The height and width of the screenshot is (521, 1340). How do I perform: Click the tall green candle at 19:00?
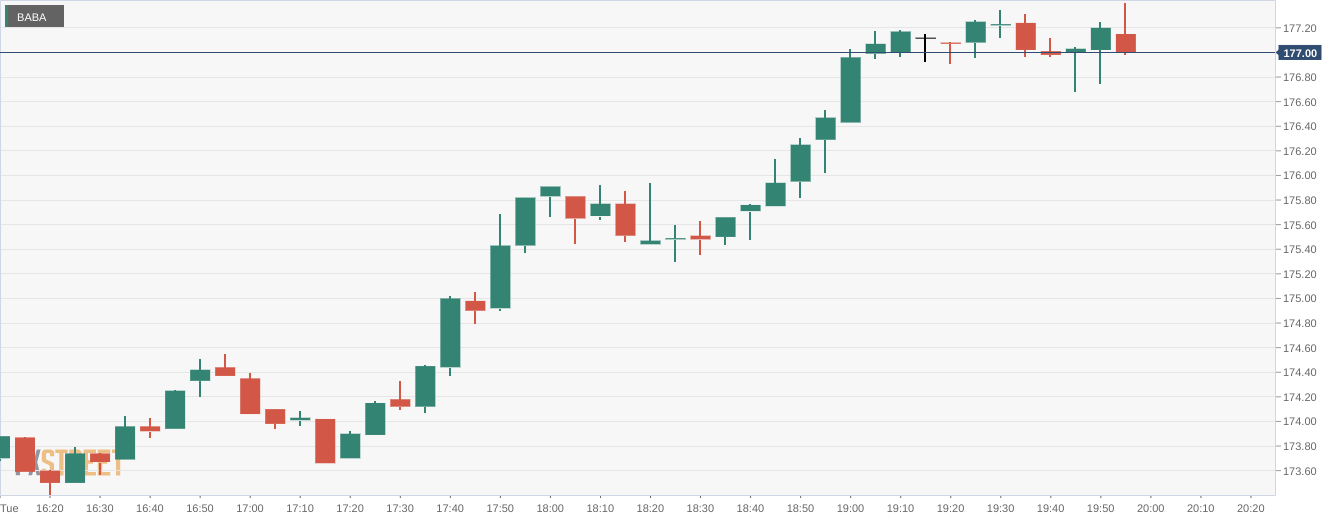click(x=850, y=90)
